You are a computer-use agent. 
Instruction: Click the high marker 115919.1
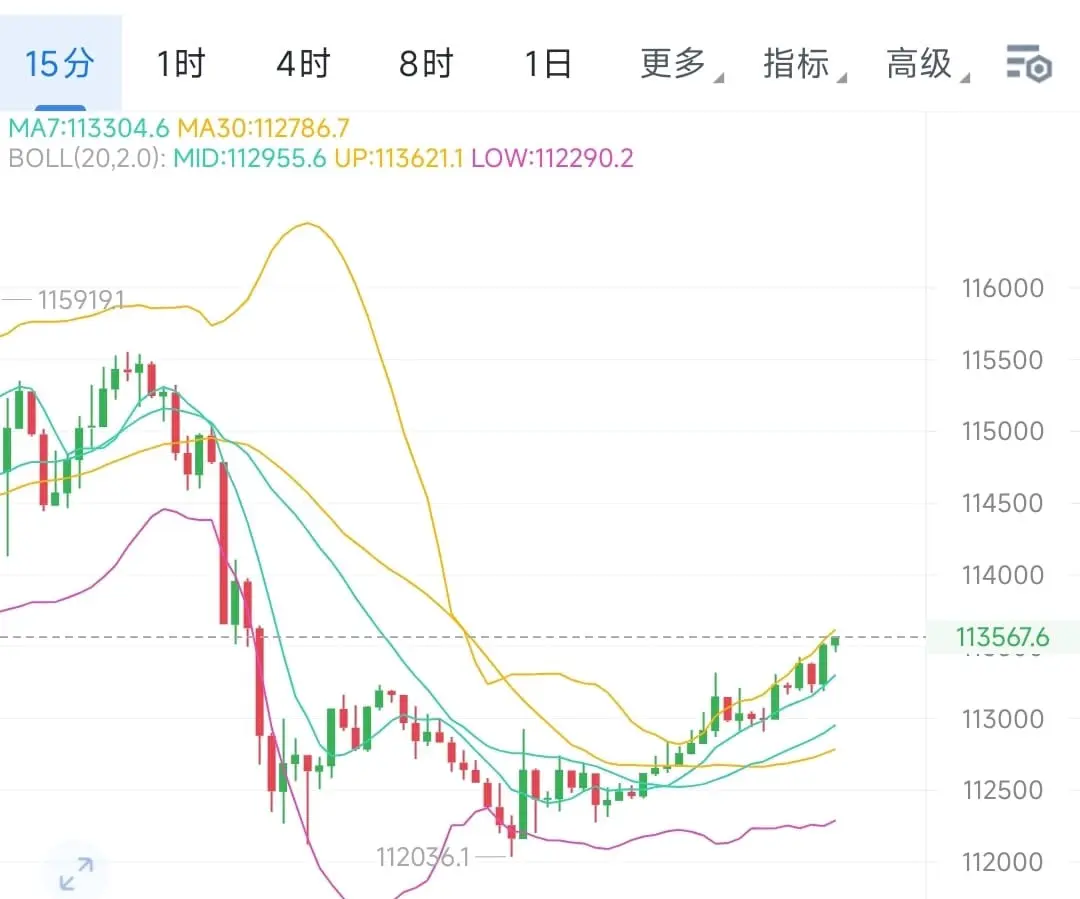(81, 300)
